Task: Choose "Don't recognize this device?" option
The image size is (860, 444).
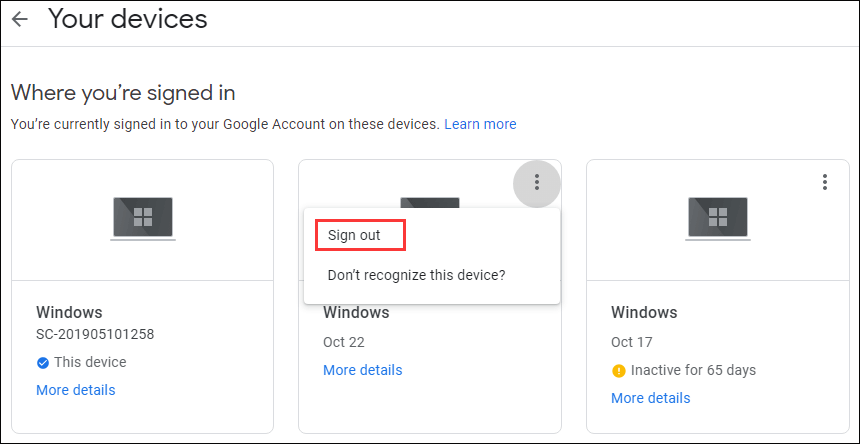Action: 416,275
